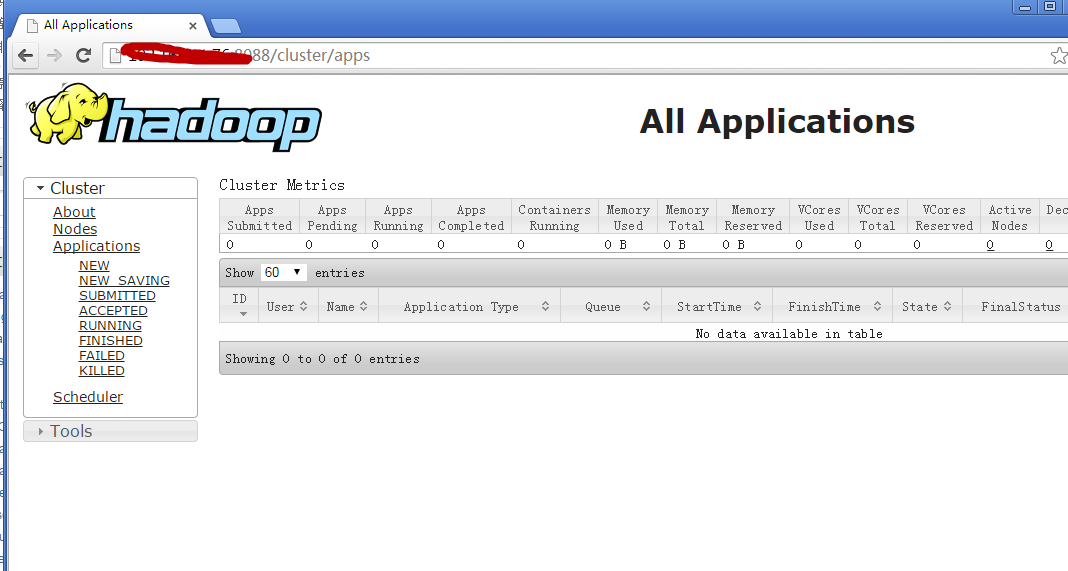Viewport: 1068px width, 571px height.
Task: Reload the page with the refresh icon
Action: pyautogui.click(x=83, y=56)
